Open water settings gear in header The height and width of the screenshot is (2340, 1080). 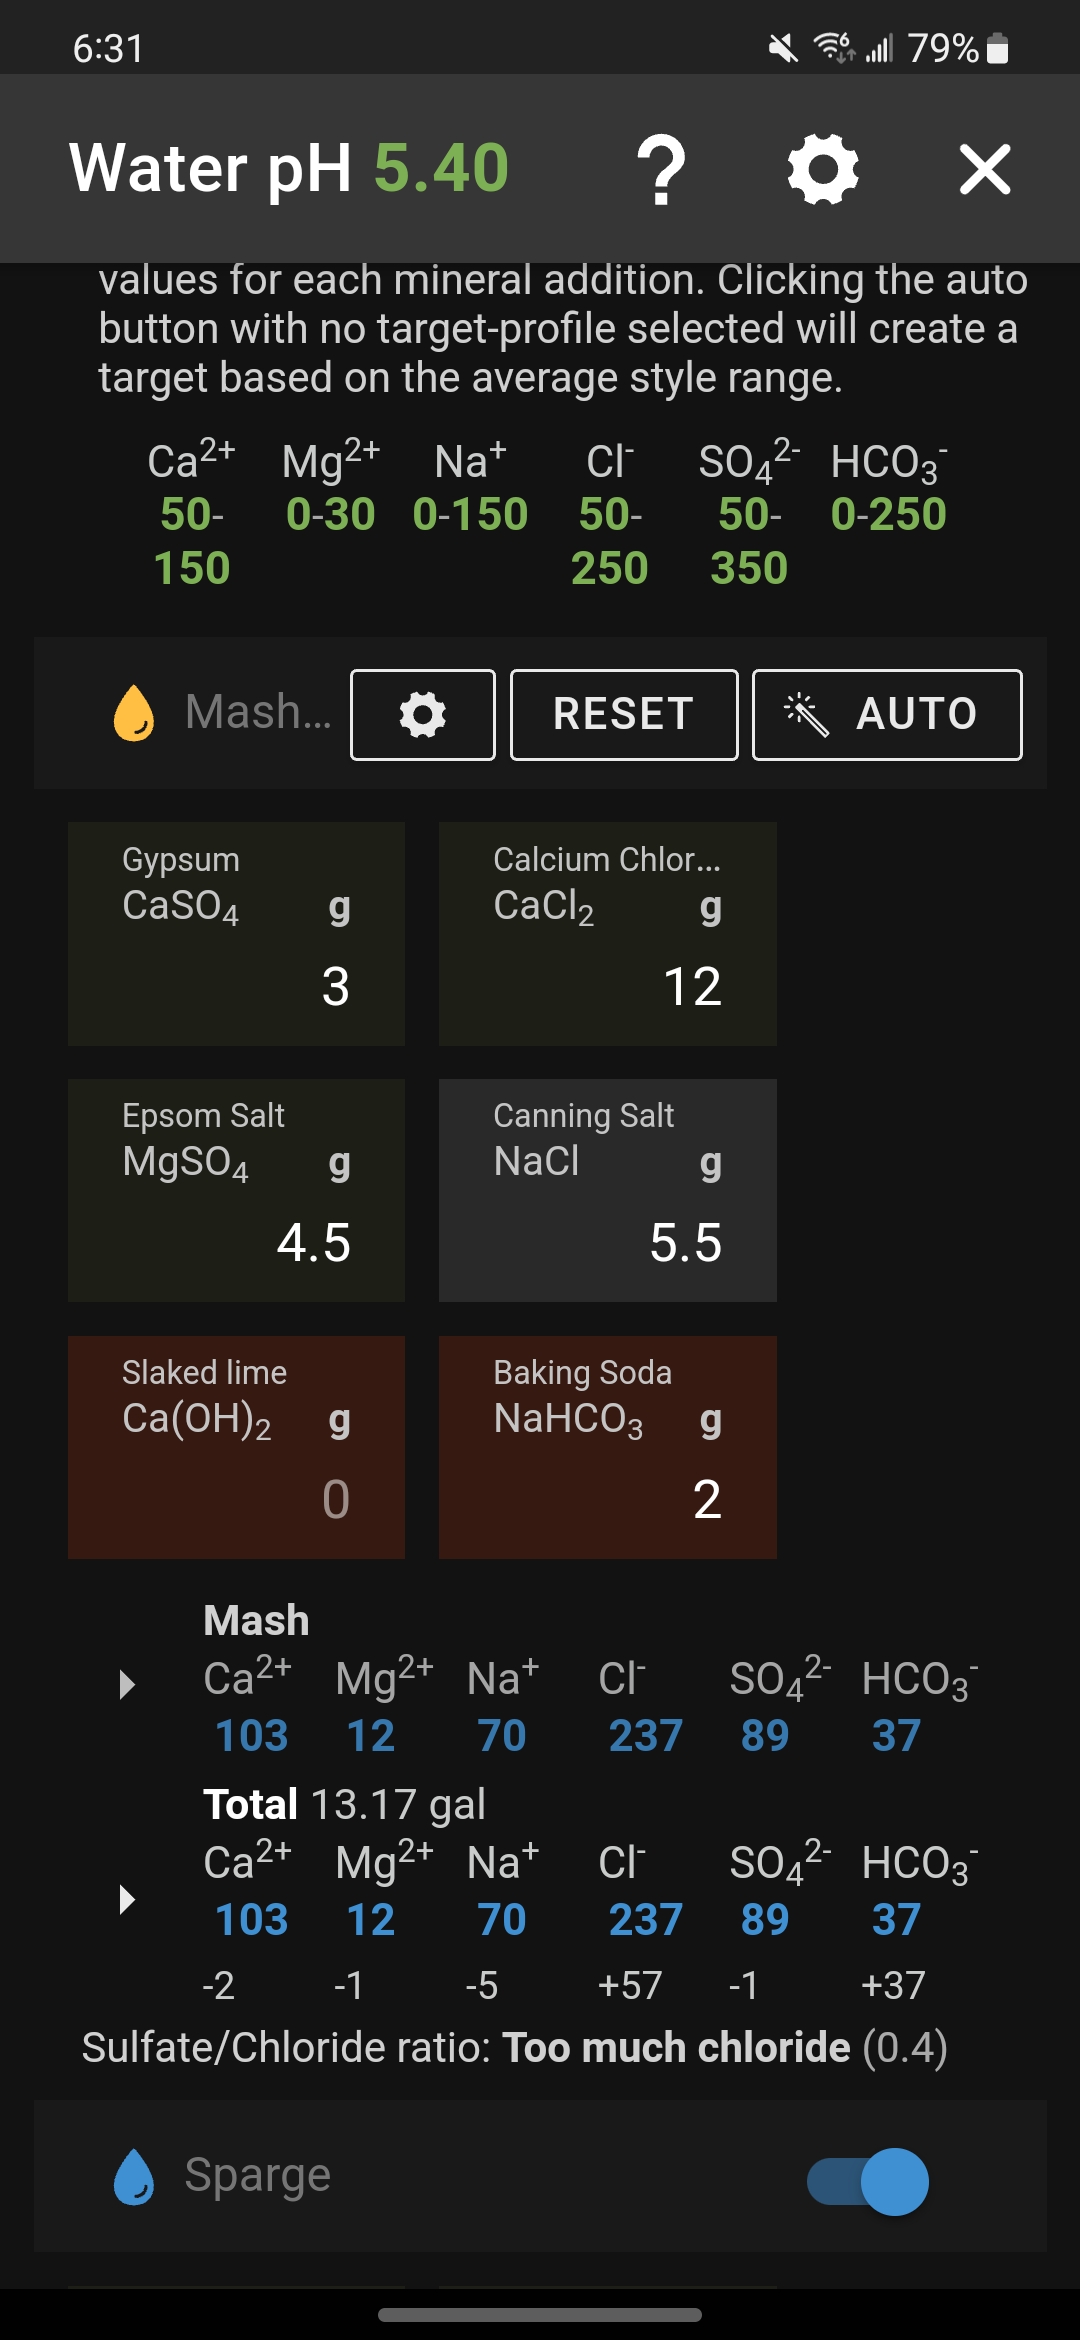(823, 169)
